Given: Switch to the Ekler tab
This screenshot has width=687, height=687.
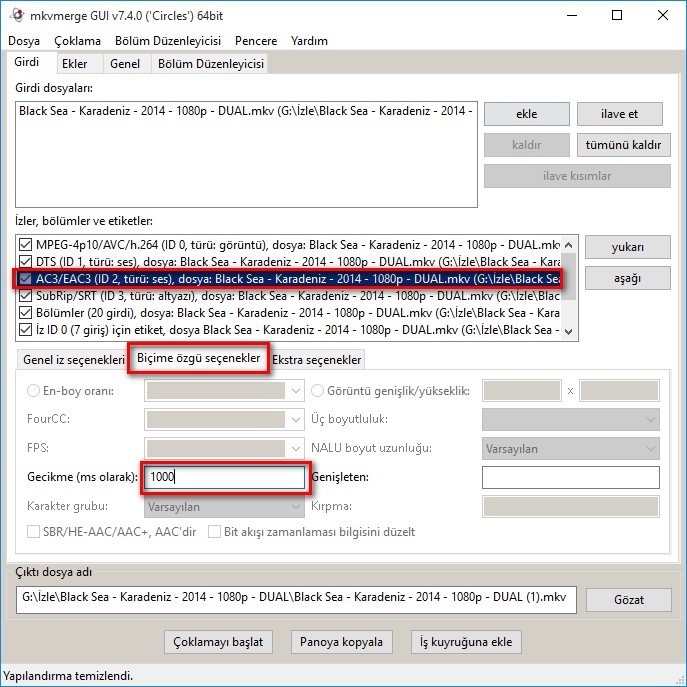Looking at the screenshot, I should pos(74,64).
